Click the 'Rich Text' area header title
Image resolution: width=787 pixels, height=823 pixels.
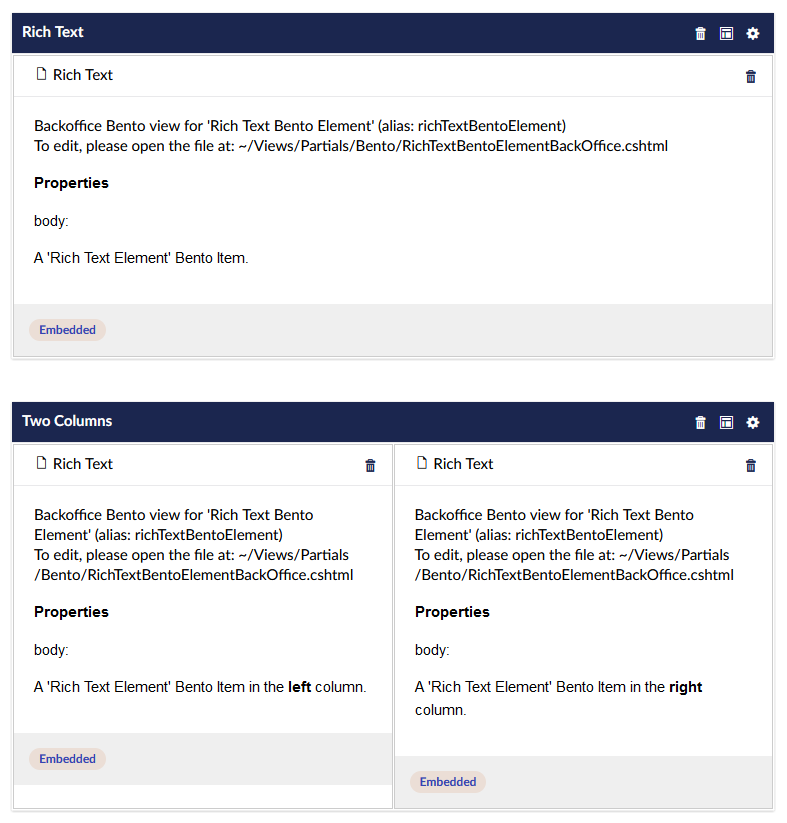[x=53, y=32]
